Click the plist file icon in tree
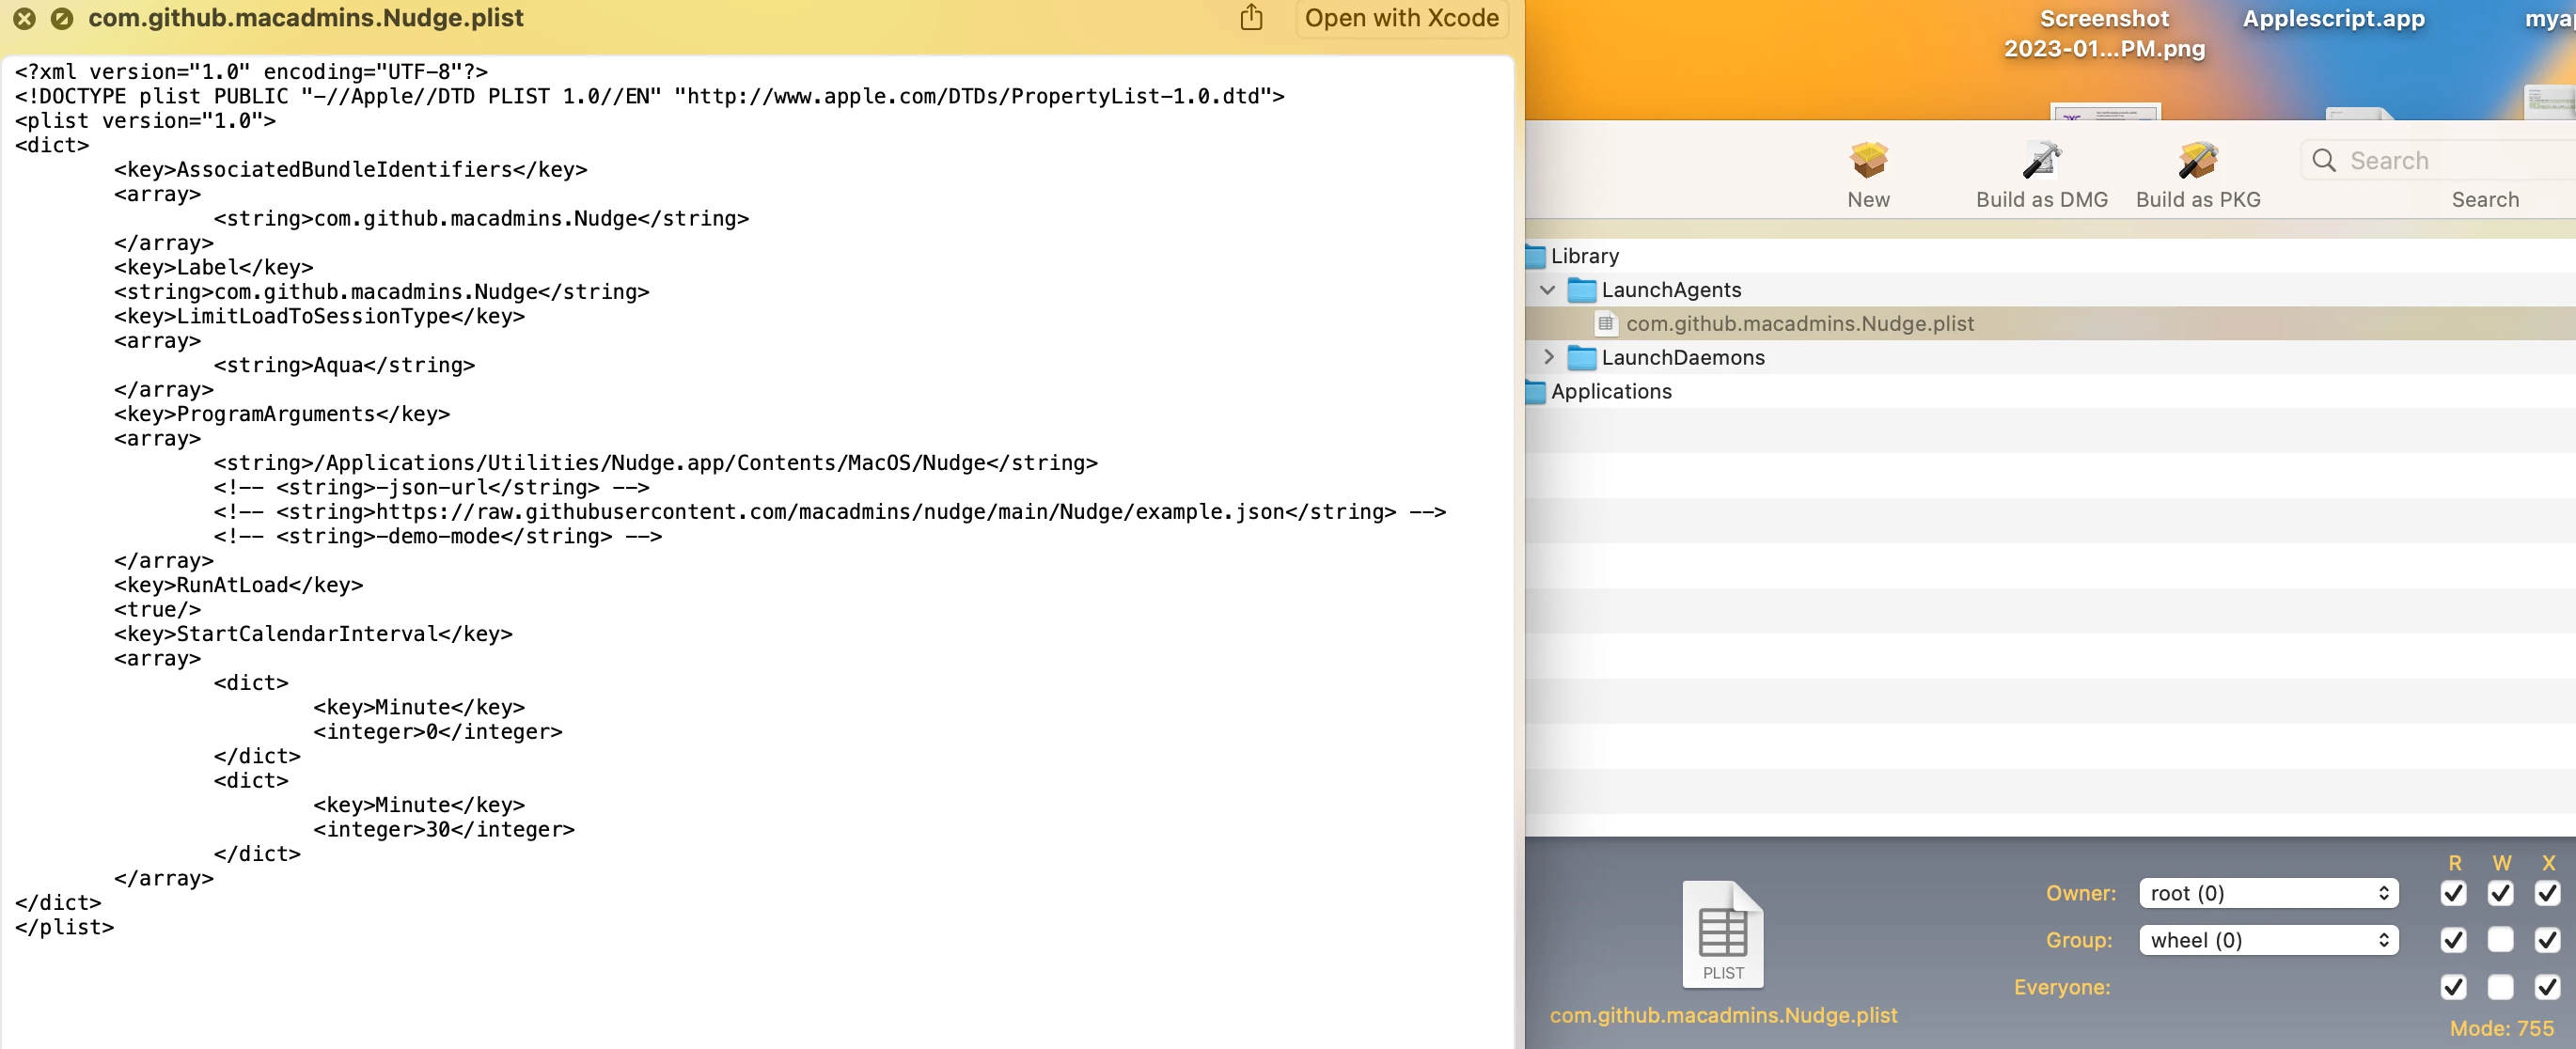The image size is (2576, 1049). click(1605, 324)
